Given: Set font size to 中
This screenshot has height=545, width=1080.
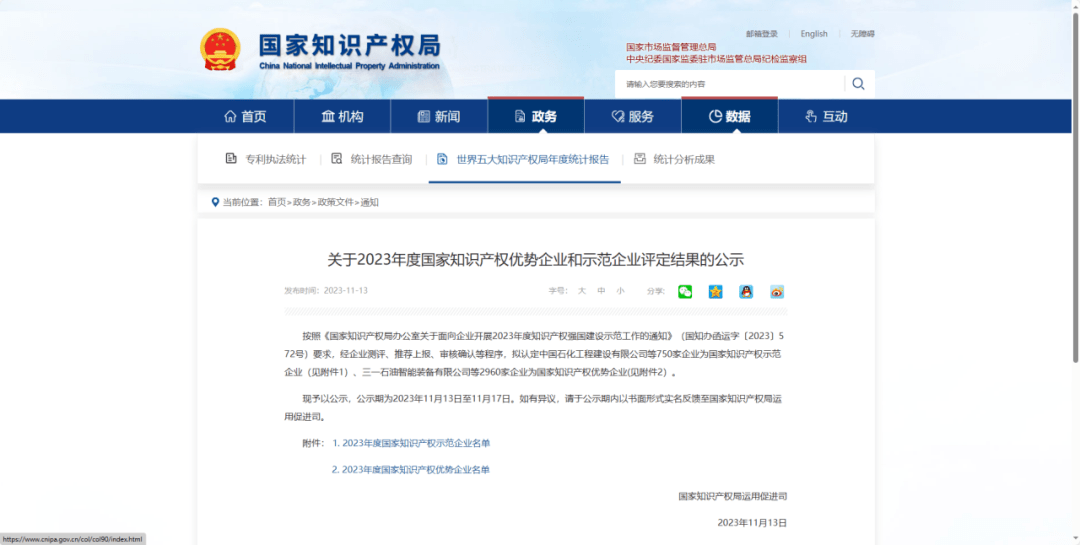Looking at the screenshot, I should click(x=601, y=291).
